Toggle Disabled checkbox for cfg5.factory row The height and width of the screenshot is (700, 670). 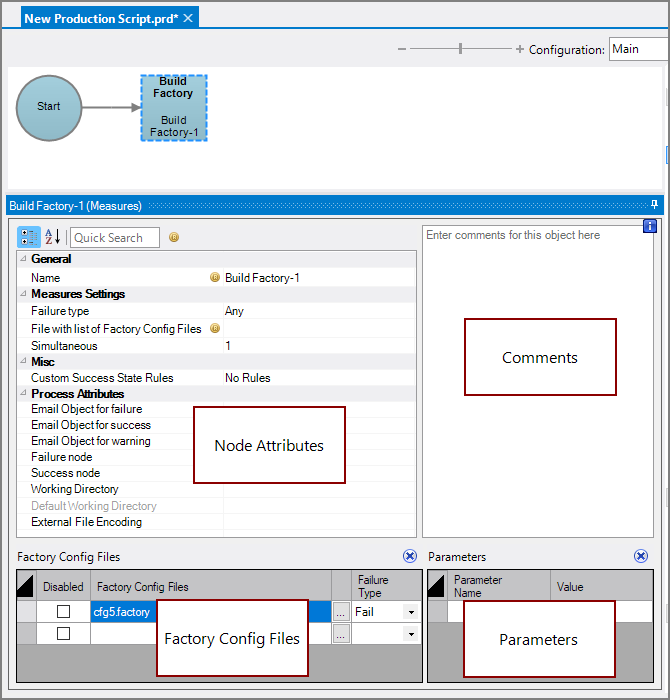tap(63, 612)
